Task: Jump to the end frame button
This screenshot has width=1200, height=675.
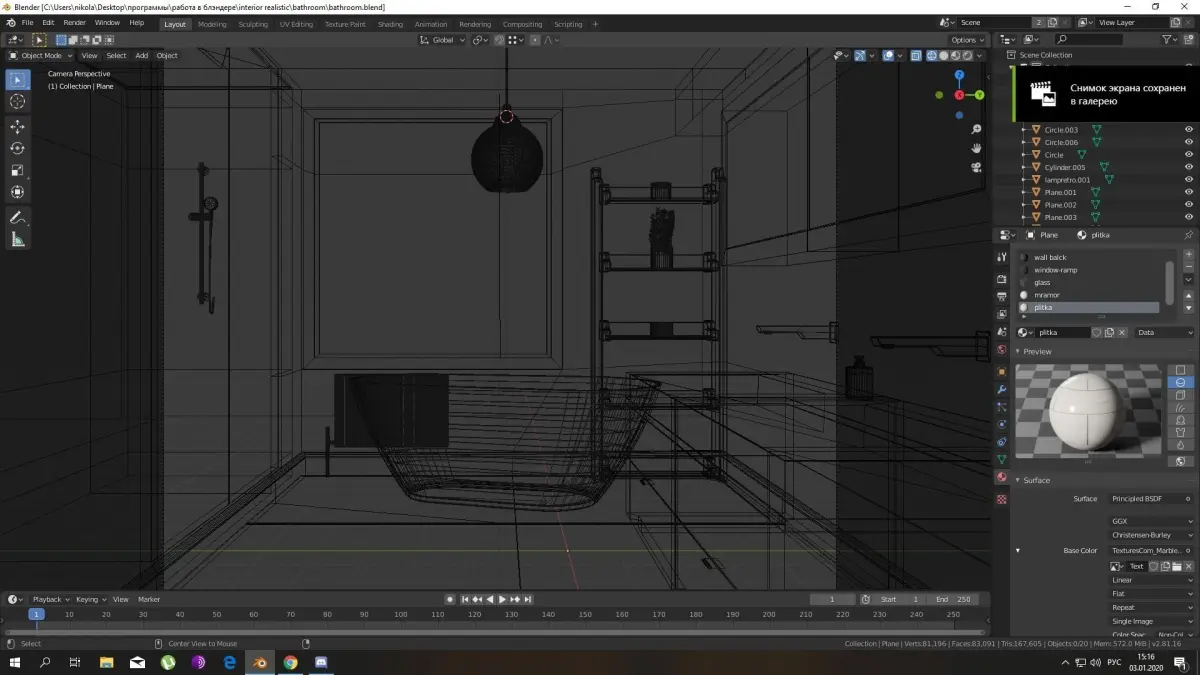Action: point(528,599)
